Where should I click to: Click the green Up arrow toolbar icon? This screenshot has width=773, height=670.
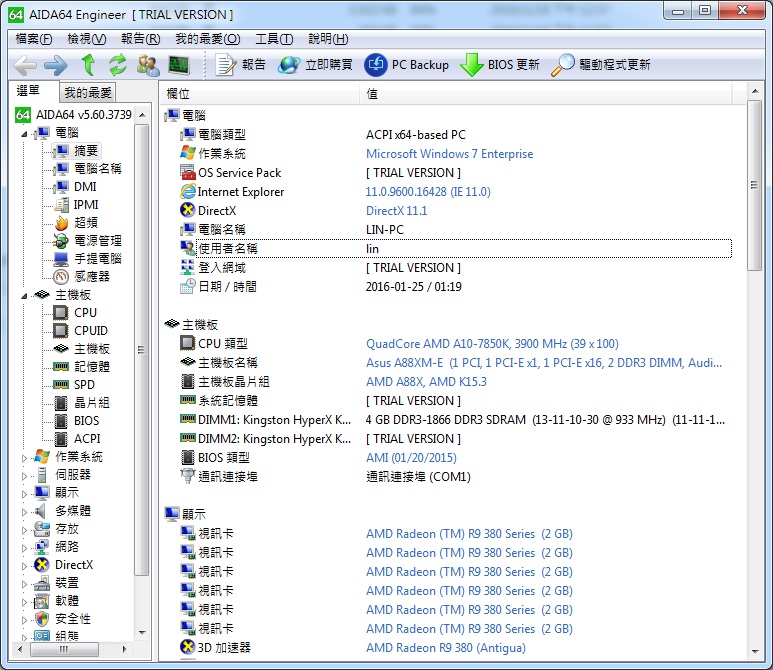(x=88, y=65)
